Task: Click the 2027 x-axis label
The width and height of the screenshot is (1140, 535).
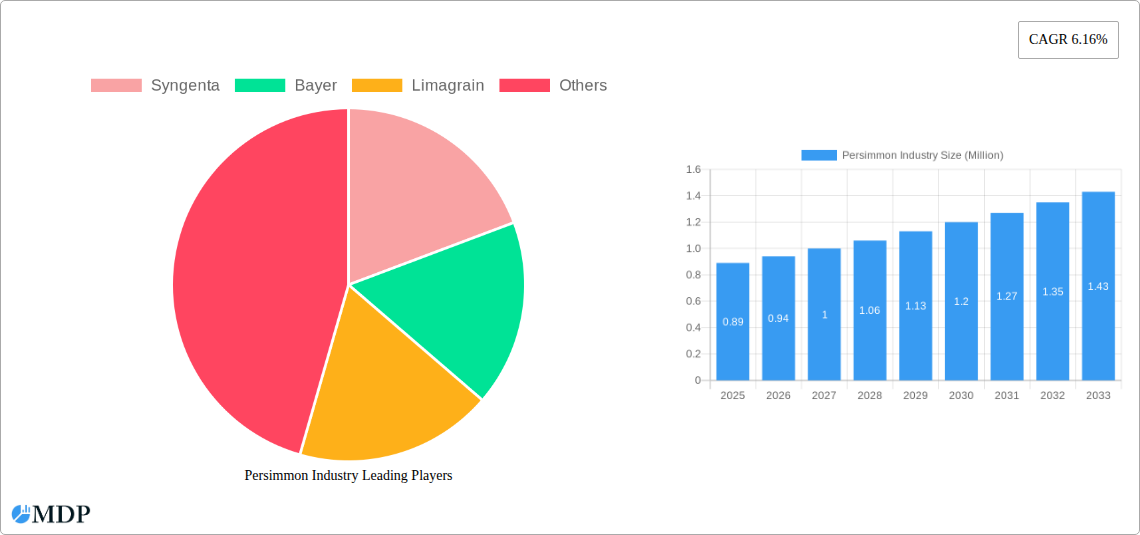Action: tap(824, 395)
